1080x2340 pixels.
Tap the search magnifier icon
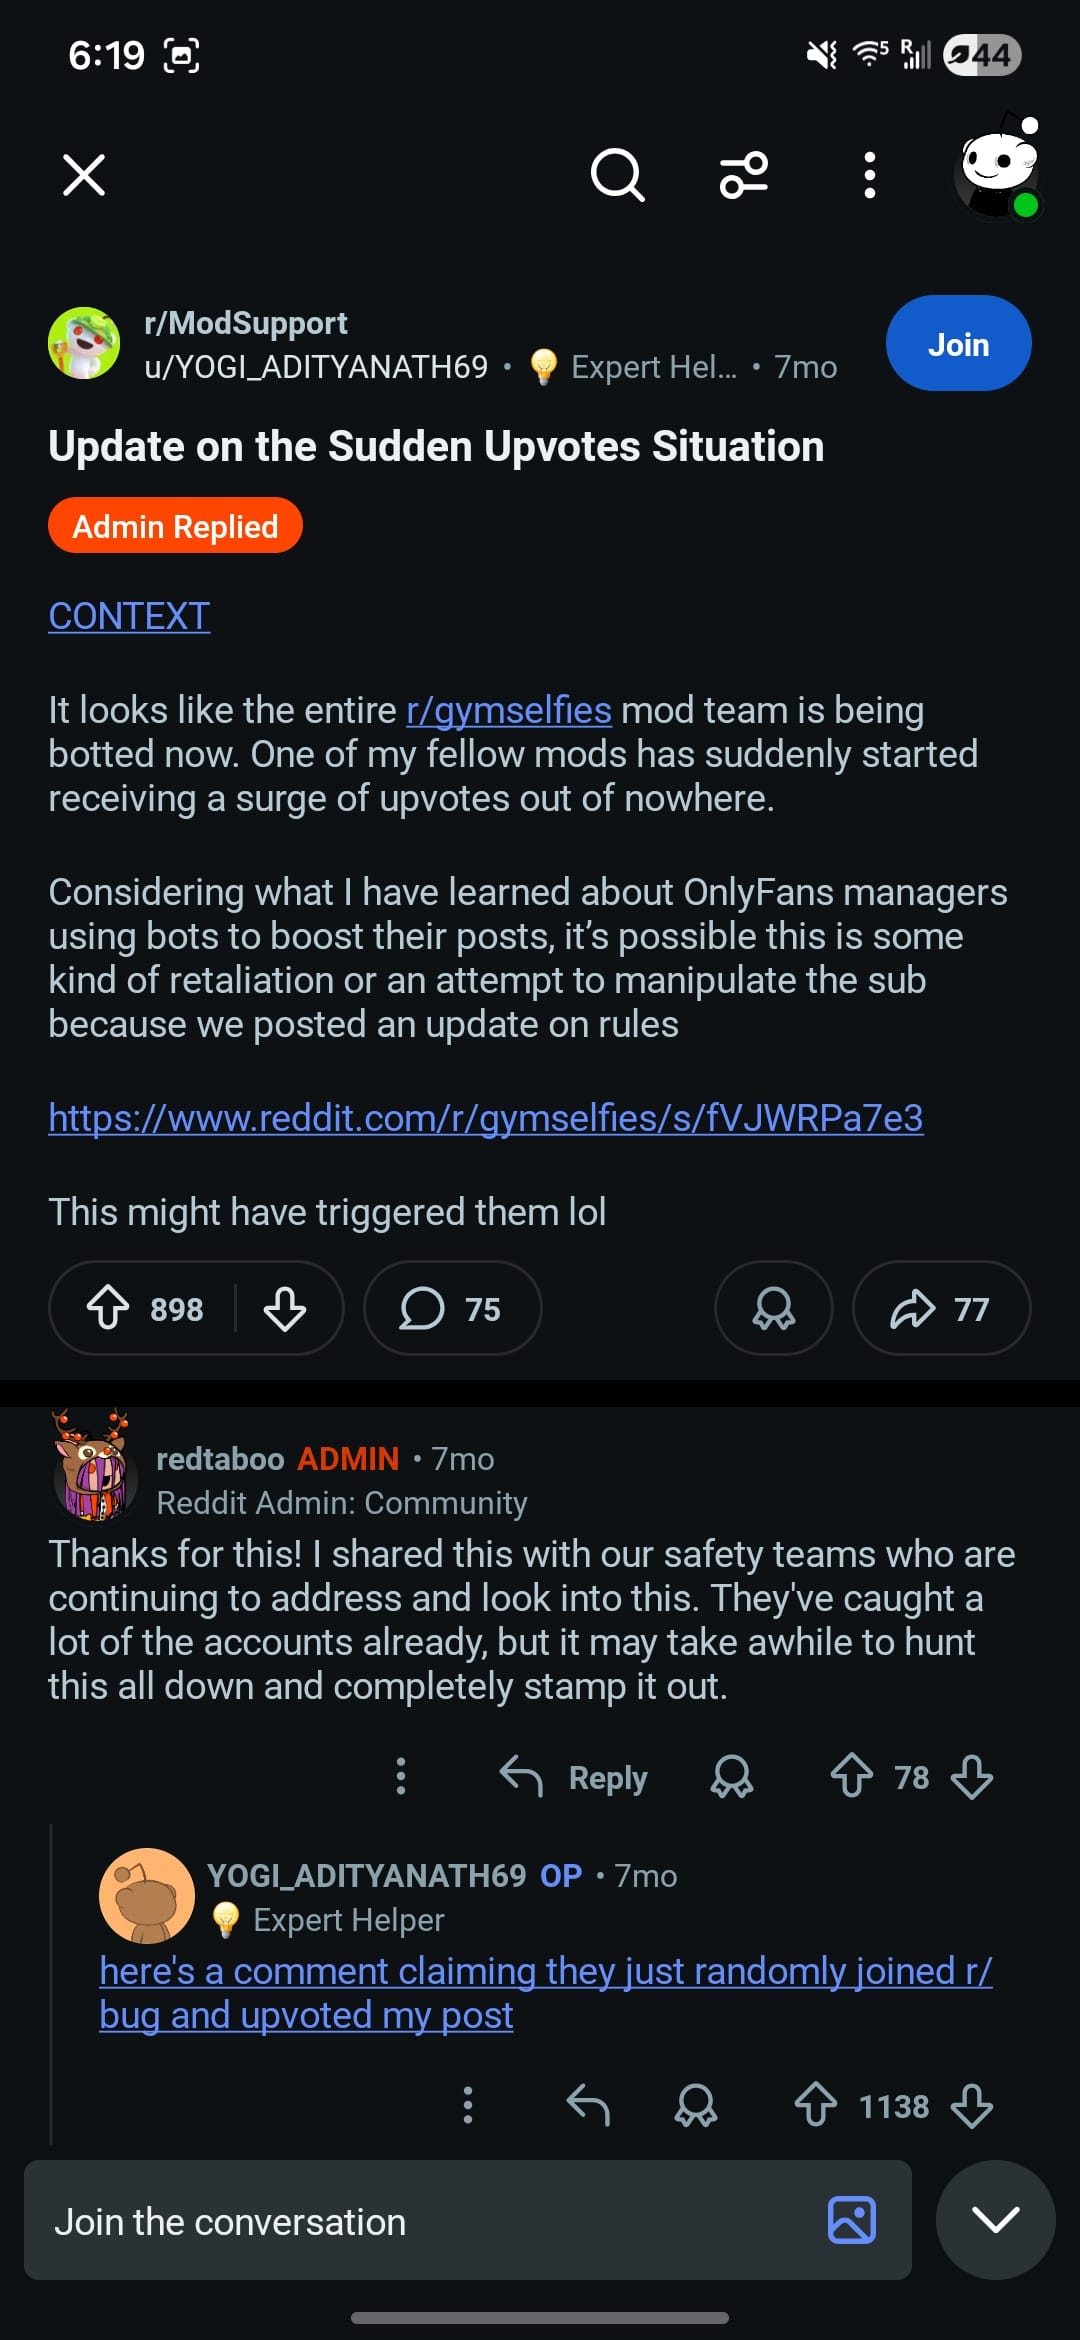pos(617,175)
